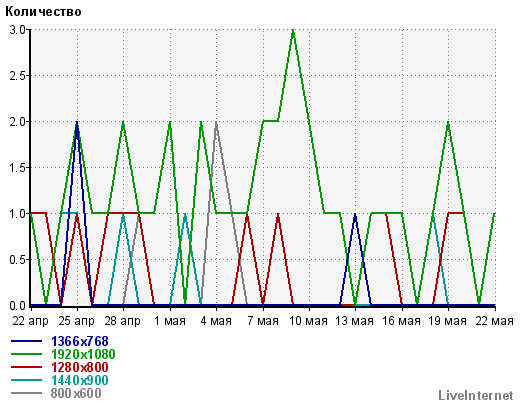Click the 10 мая x-axis date label
Screen dimensions: 520x405
click(x=308, y=321)
